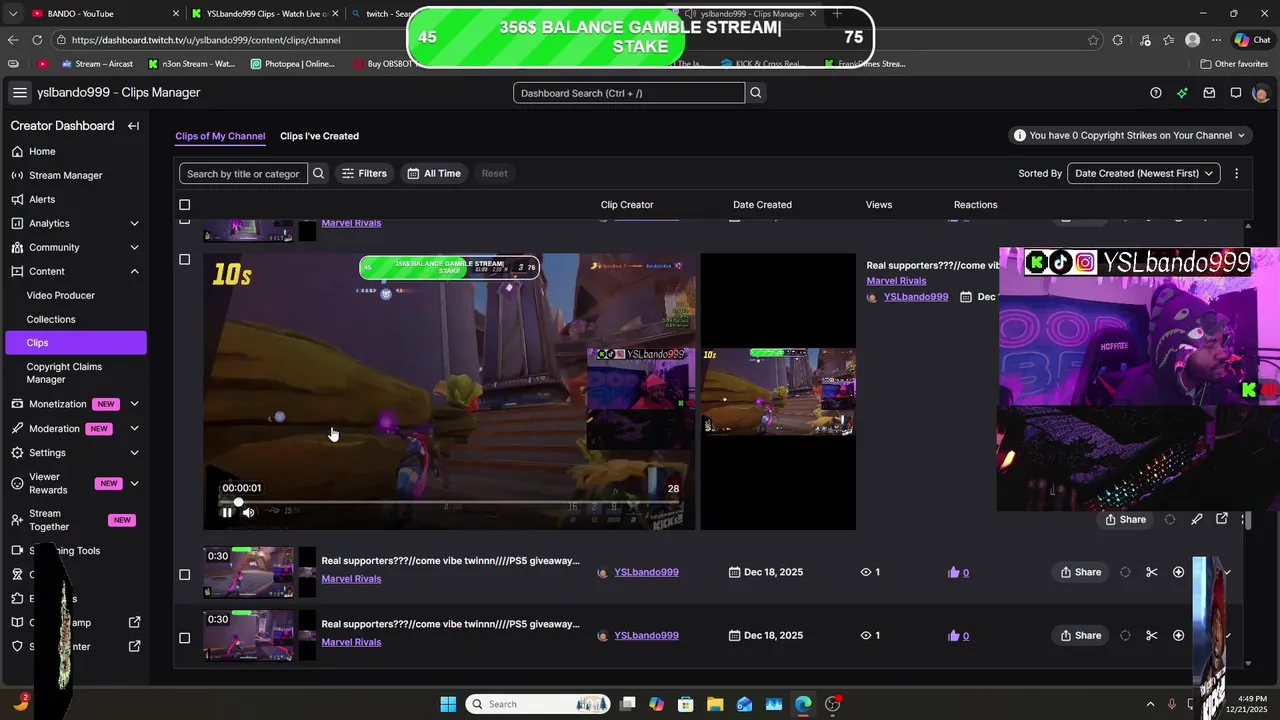Open the Copilot Chat button in the browser toolbar
The image size is (1280, 720).
click(1252, 40)
